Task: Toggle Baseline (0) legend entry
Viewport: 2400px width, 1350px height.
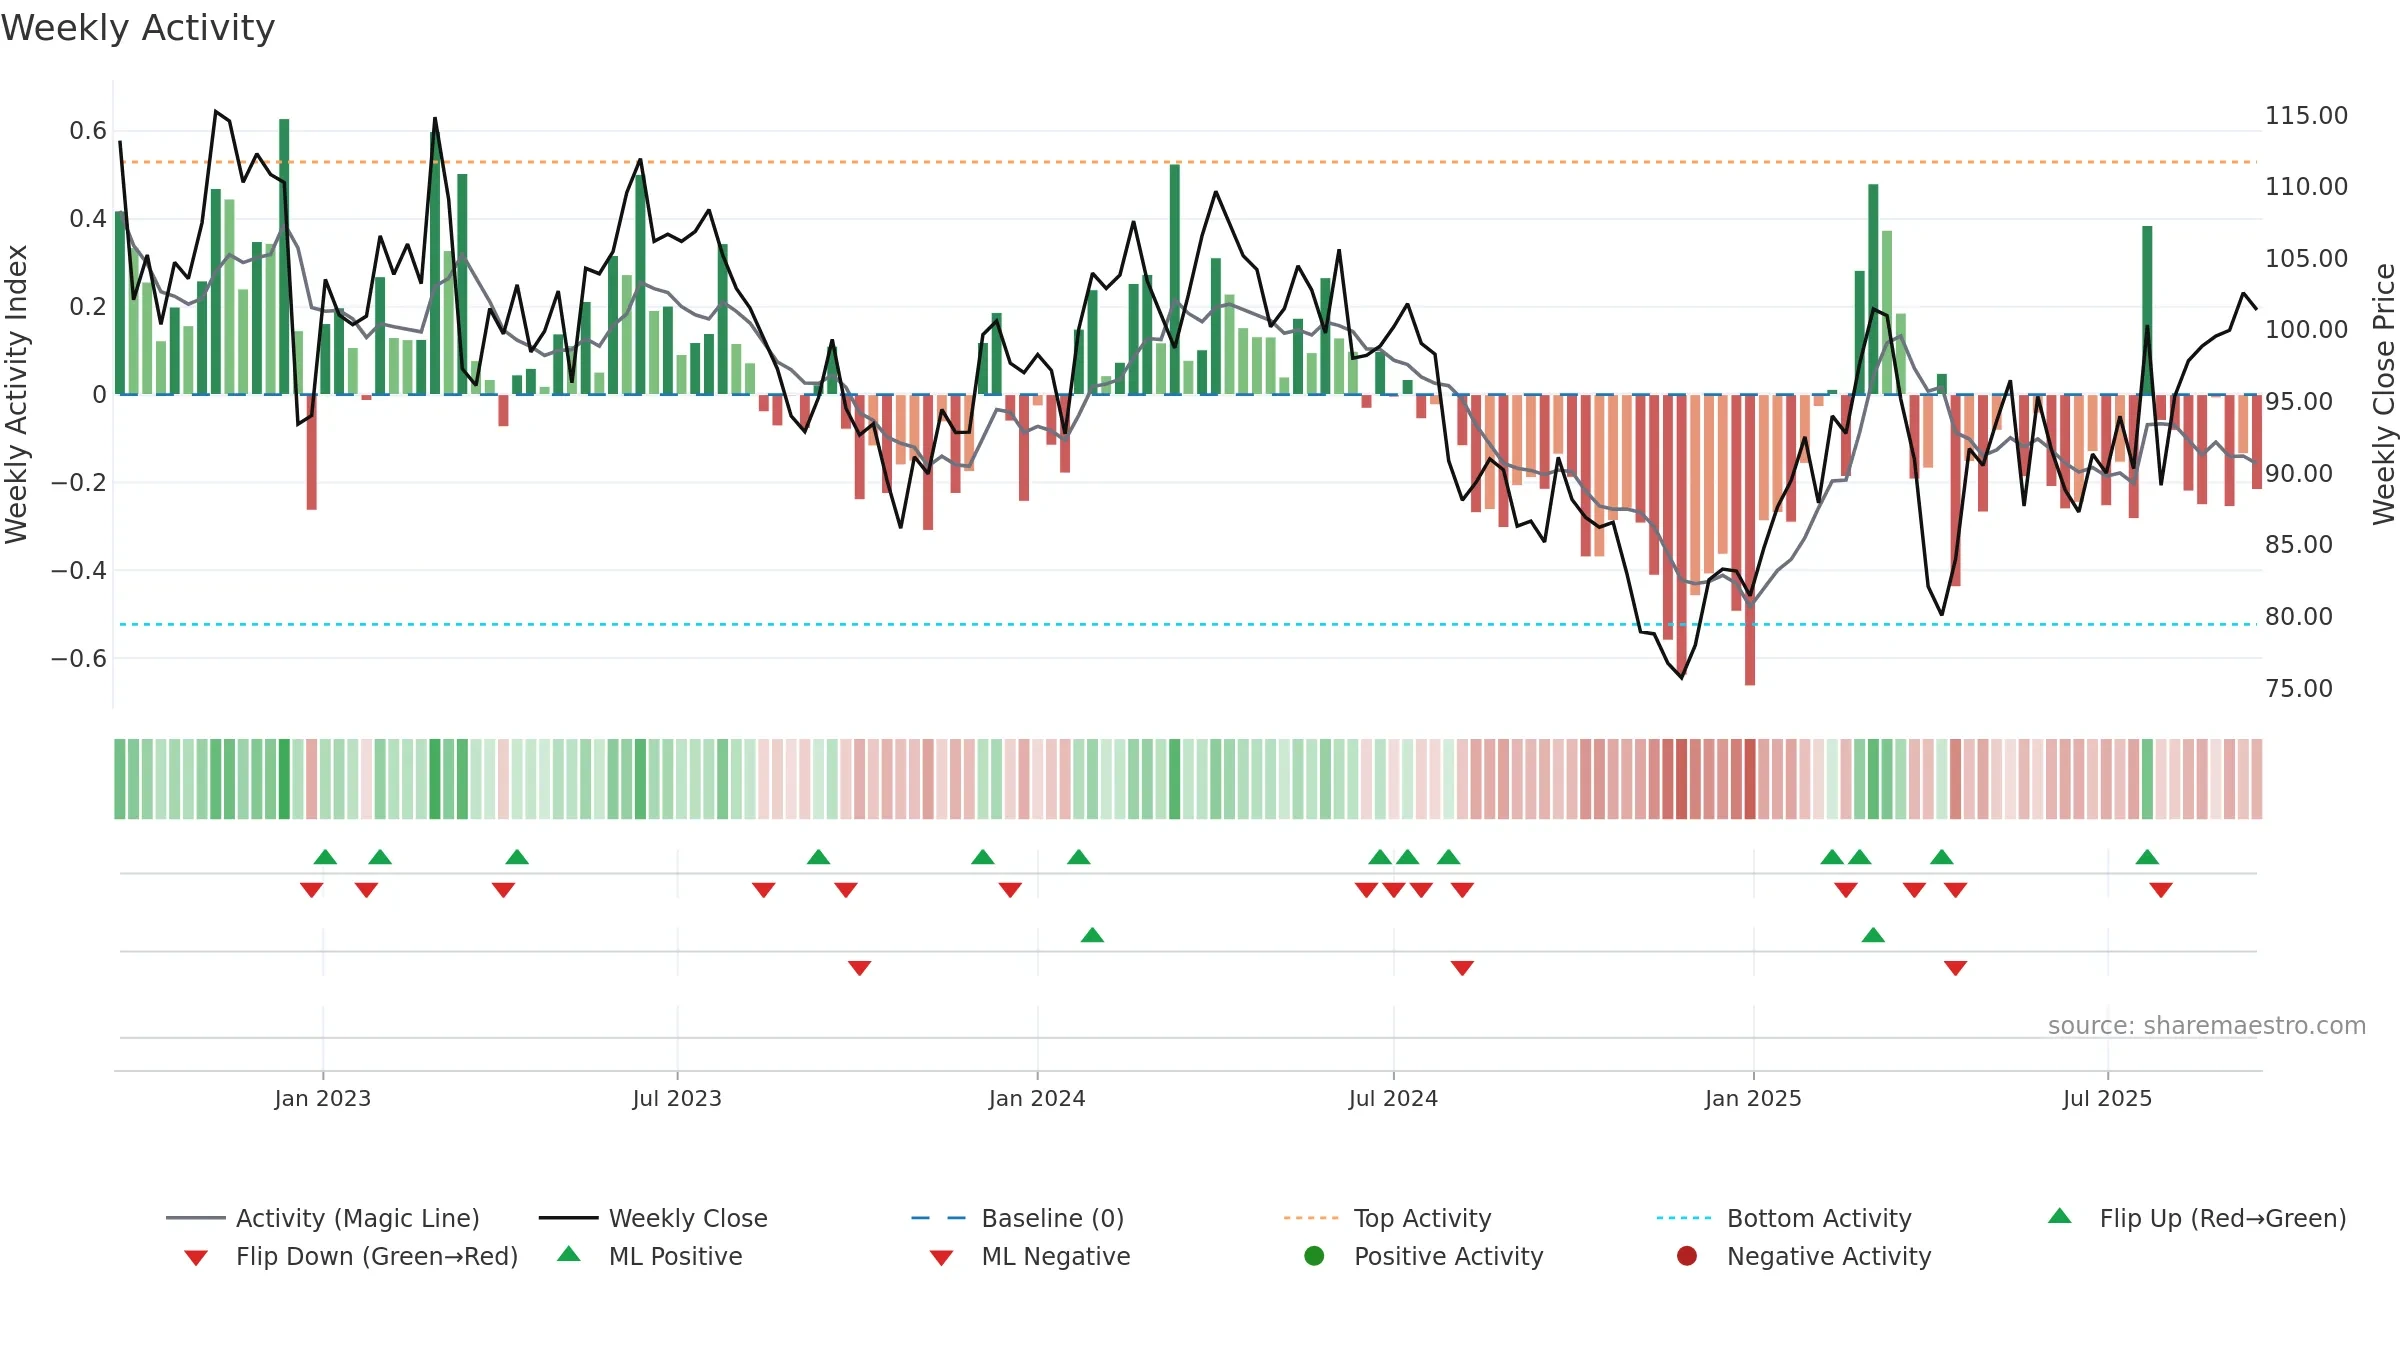Action: (1018, 1218)
